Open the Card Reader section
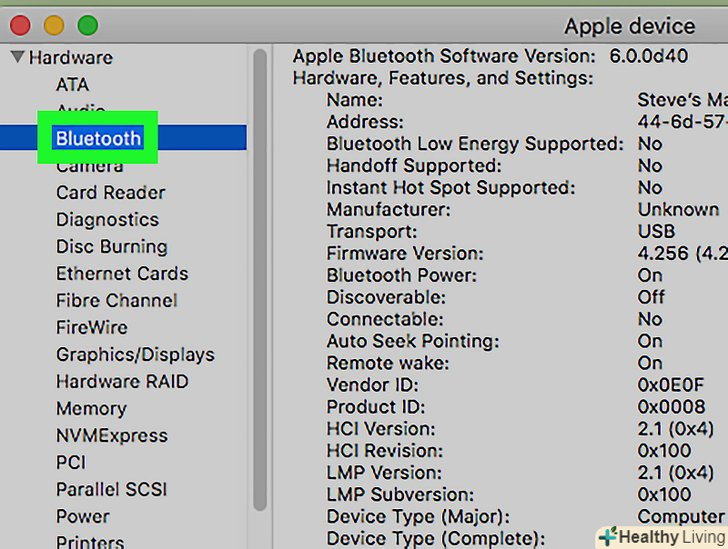The width and height of the screenshot is (728, 549). [110, 192]
